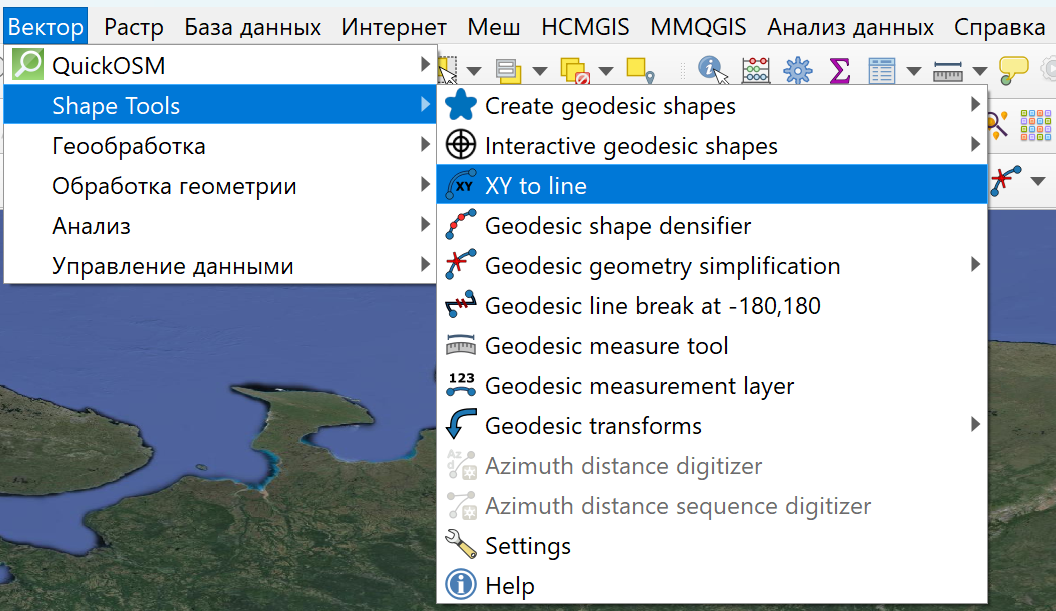
Task: Expand the Управление данными submenu arrow
Action: [x=425, y=264]
